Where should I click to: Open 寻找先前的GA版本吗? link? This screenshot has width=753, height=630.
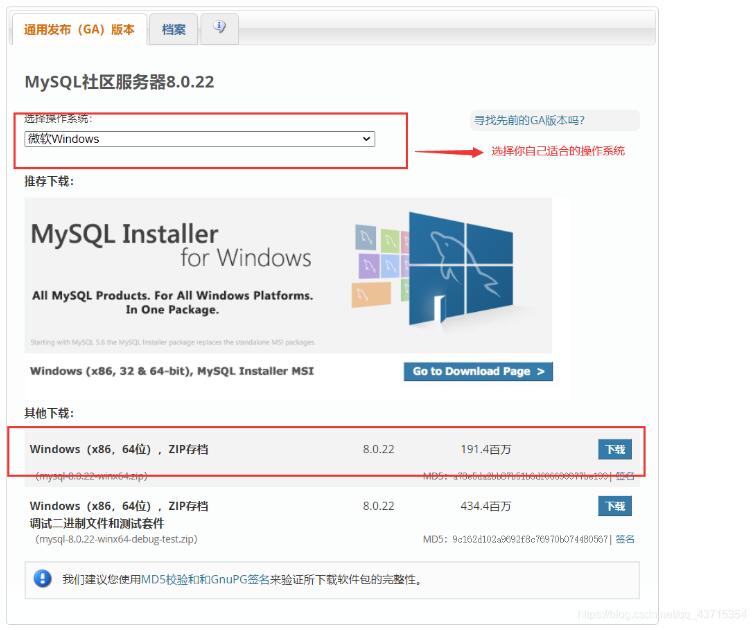tap(529, 120)
